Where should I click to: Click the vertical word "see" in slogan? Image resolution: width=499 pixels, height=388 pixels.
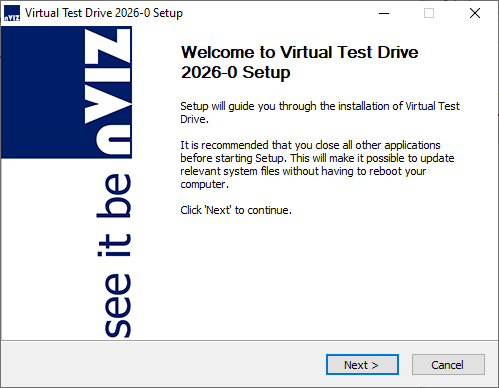(x=118, y=305)
